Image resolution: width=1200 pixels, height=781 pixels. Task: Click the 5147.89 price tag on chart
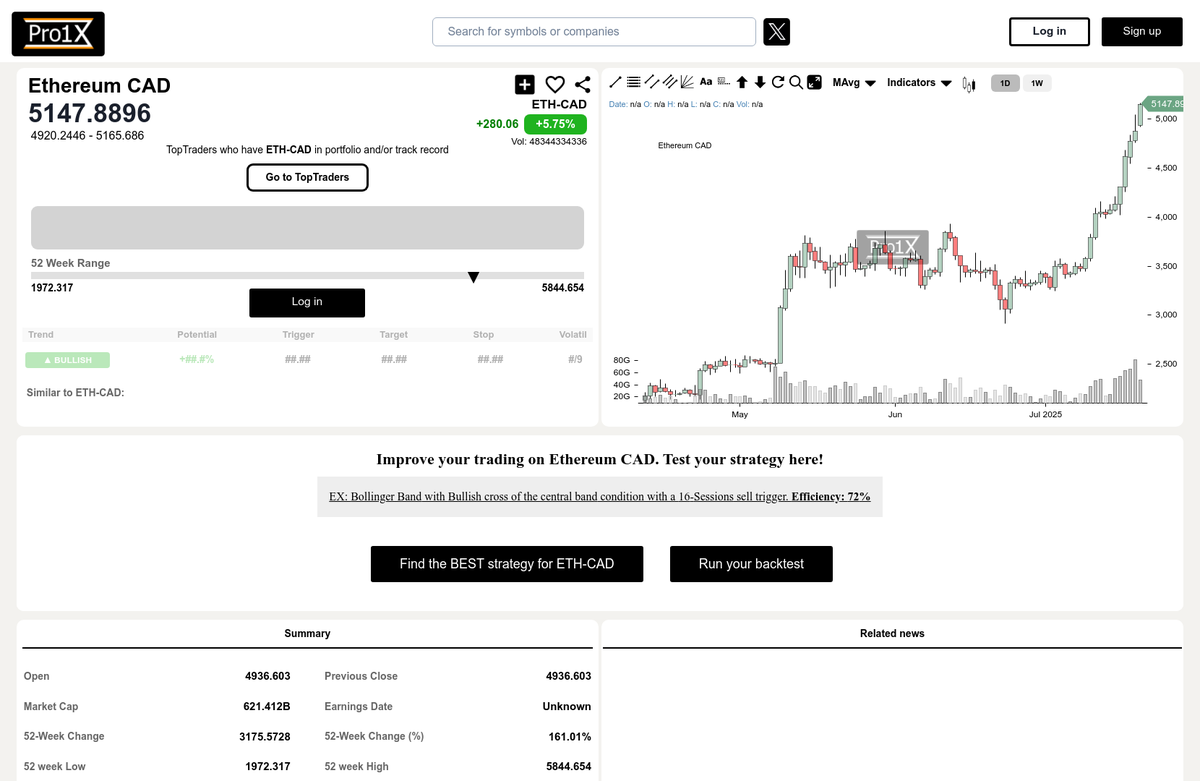coord(1165,104)
